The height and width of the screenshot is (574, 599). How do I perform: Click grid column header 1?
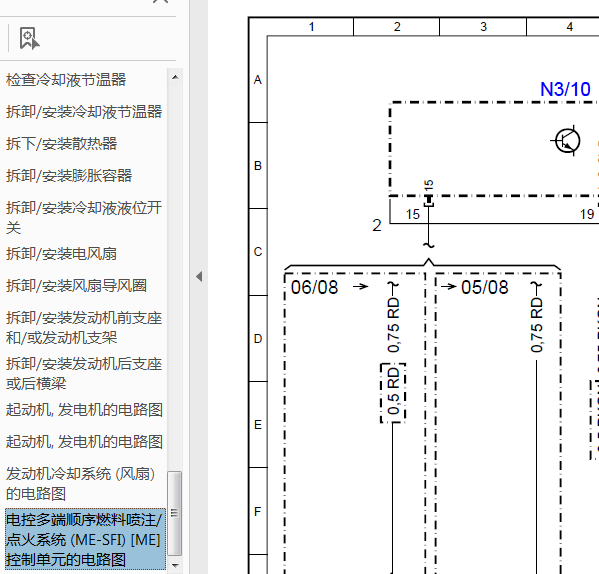click(x=311, y=27)
